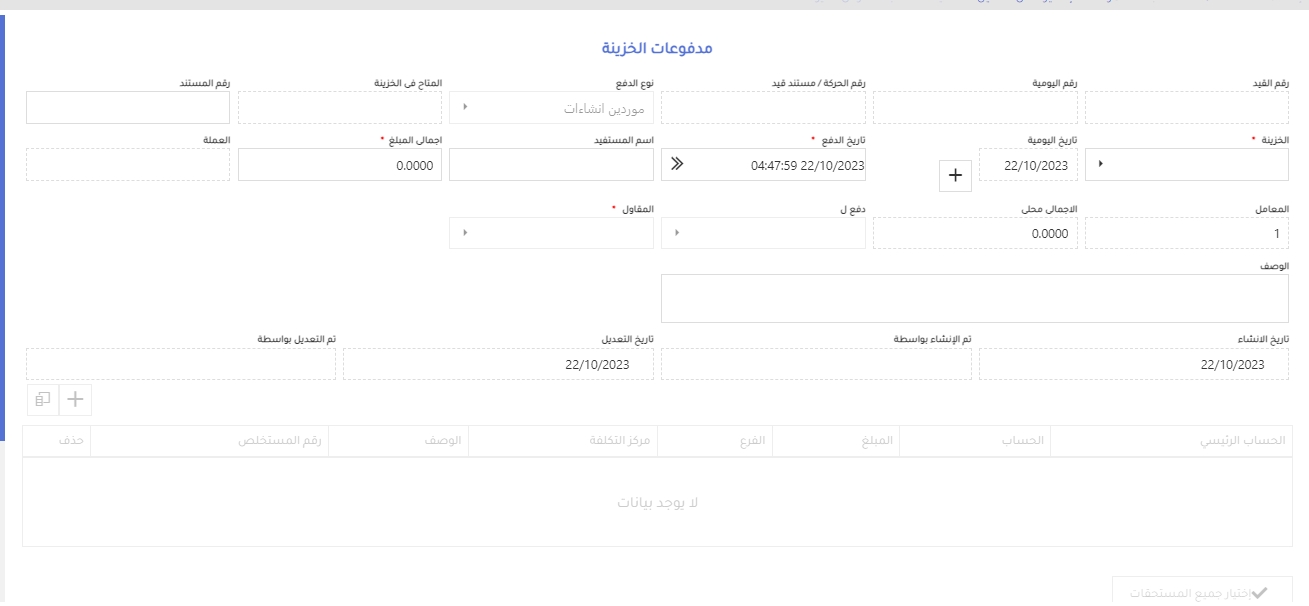Click the add row plus icon above the grid
The image size is (1309, 606).
tap(76, 399)
